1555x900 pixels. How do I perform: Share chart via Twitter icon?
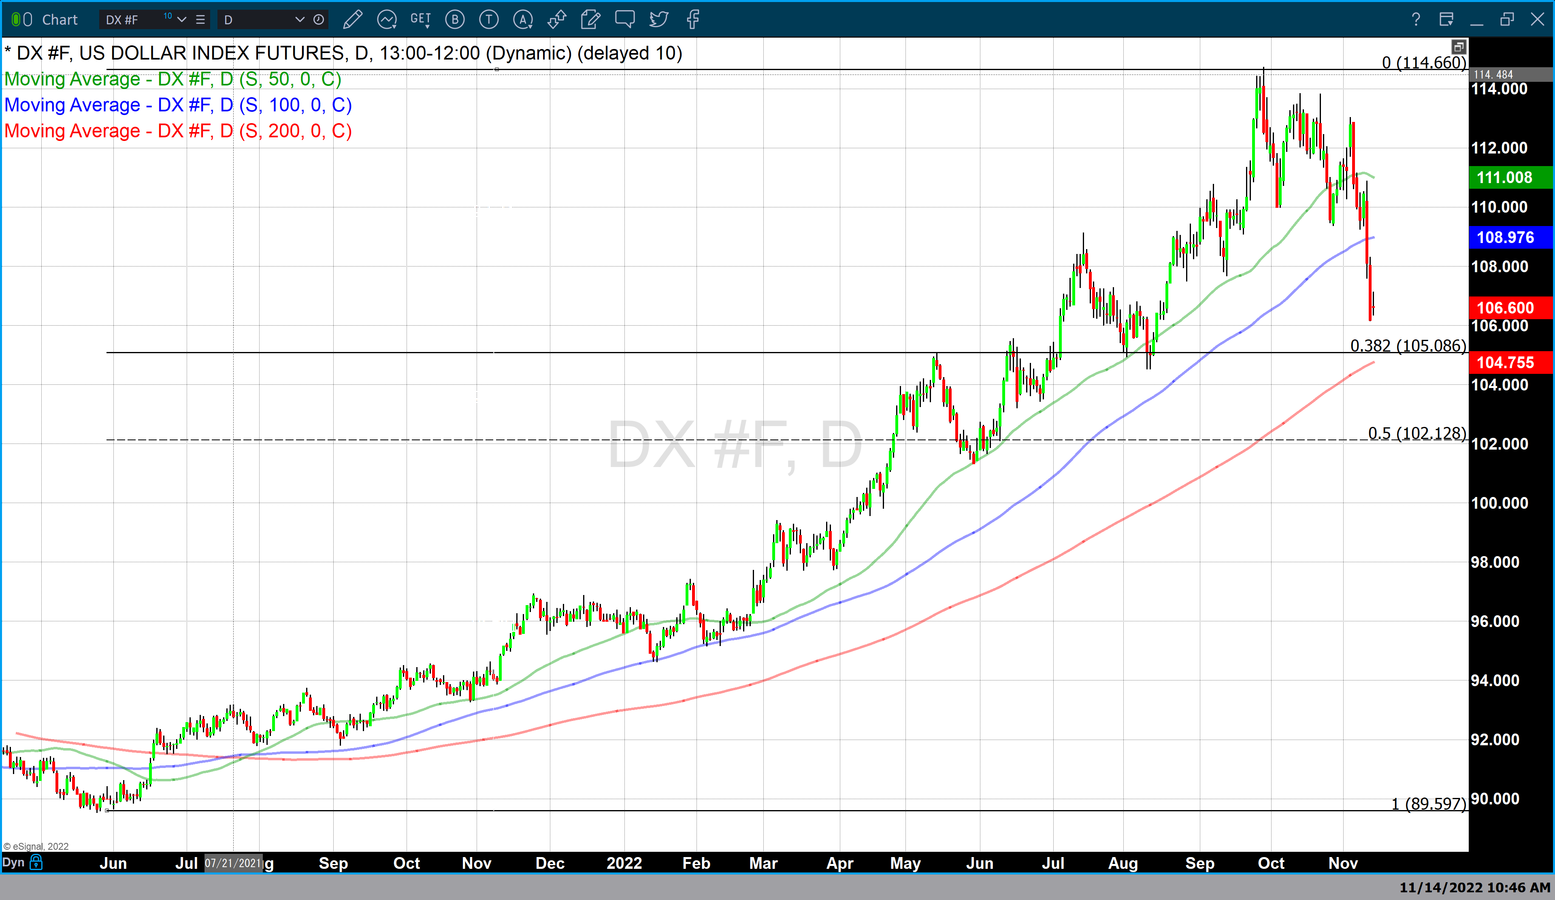(659, 19)
